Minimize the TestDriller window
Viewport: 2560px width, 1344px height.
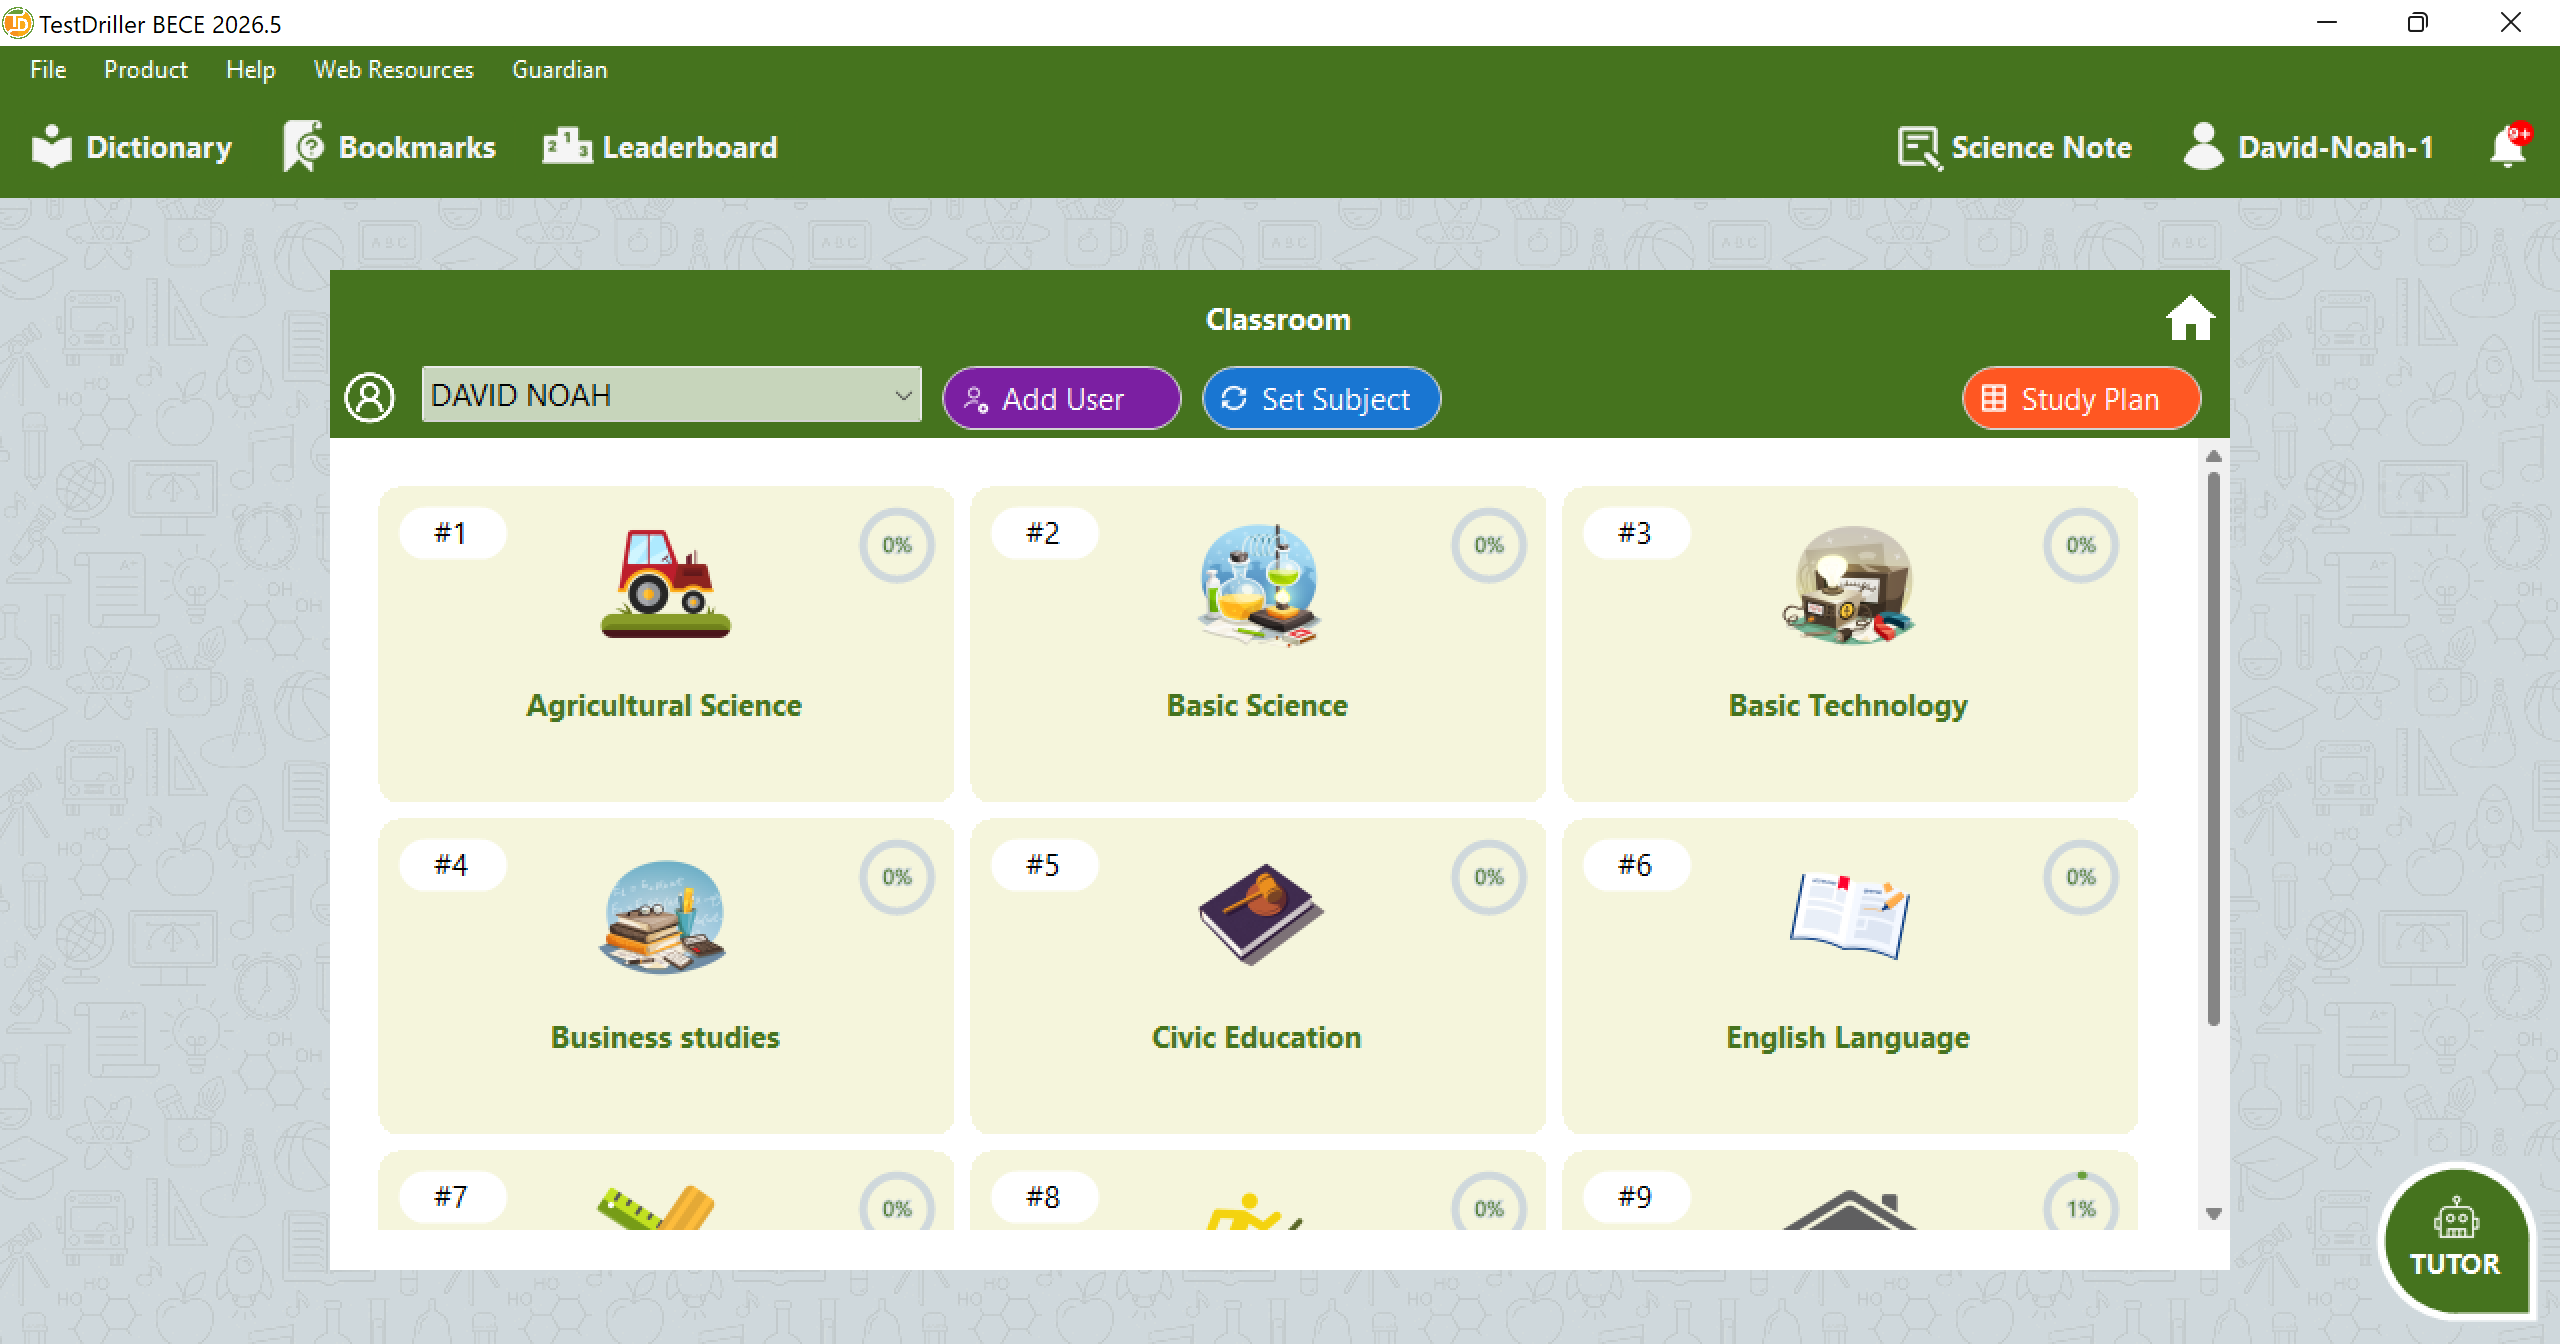tap(2327, 23)
